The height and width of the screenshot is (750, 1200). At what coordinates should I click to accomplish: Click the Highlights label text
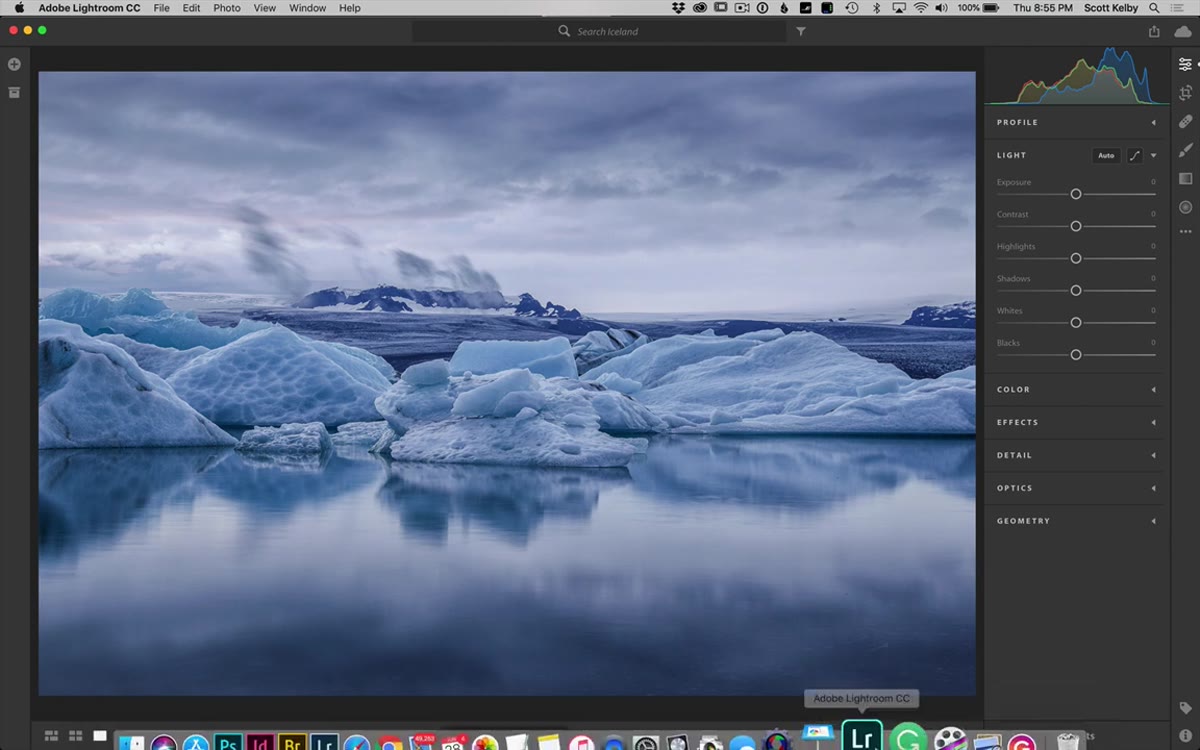point(1016,246)
